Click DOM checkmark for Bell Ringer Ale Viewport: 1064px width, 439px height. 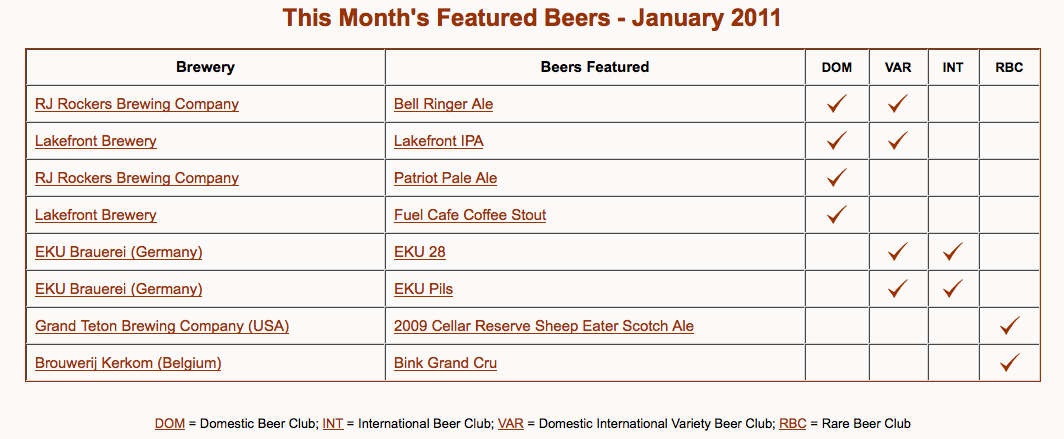click(837, 104)
